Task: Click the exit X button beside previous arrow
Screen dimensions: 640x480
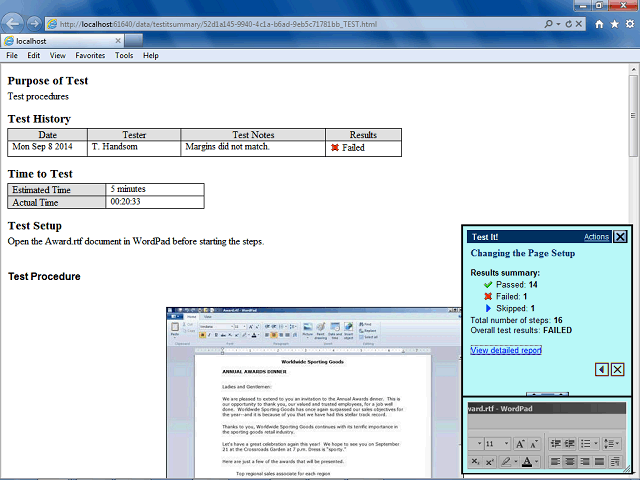Action: click(618, 369)
